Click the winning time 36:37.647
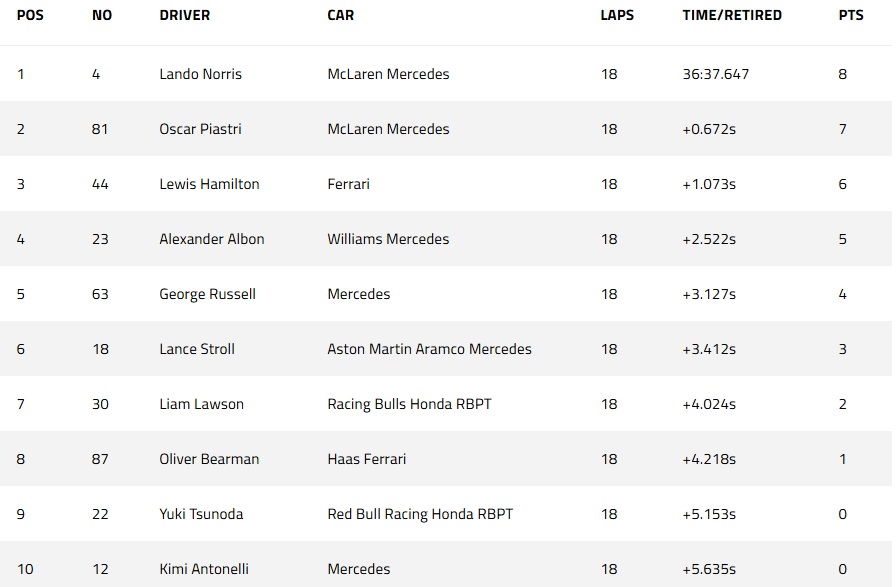Image resolution: width=896 pixels, height=587 pixels. [715, 74]
